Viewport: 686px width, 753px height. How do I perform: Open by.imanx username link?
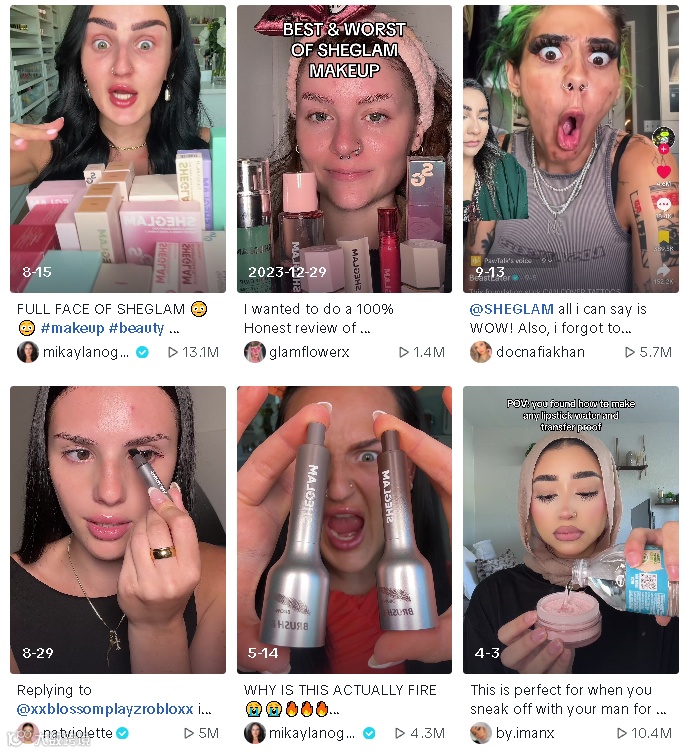coord(525,733)
